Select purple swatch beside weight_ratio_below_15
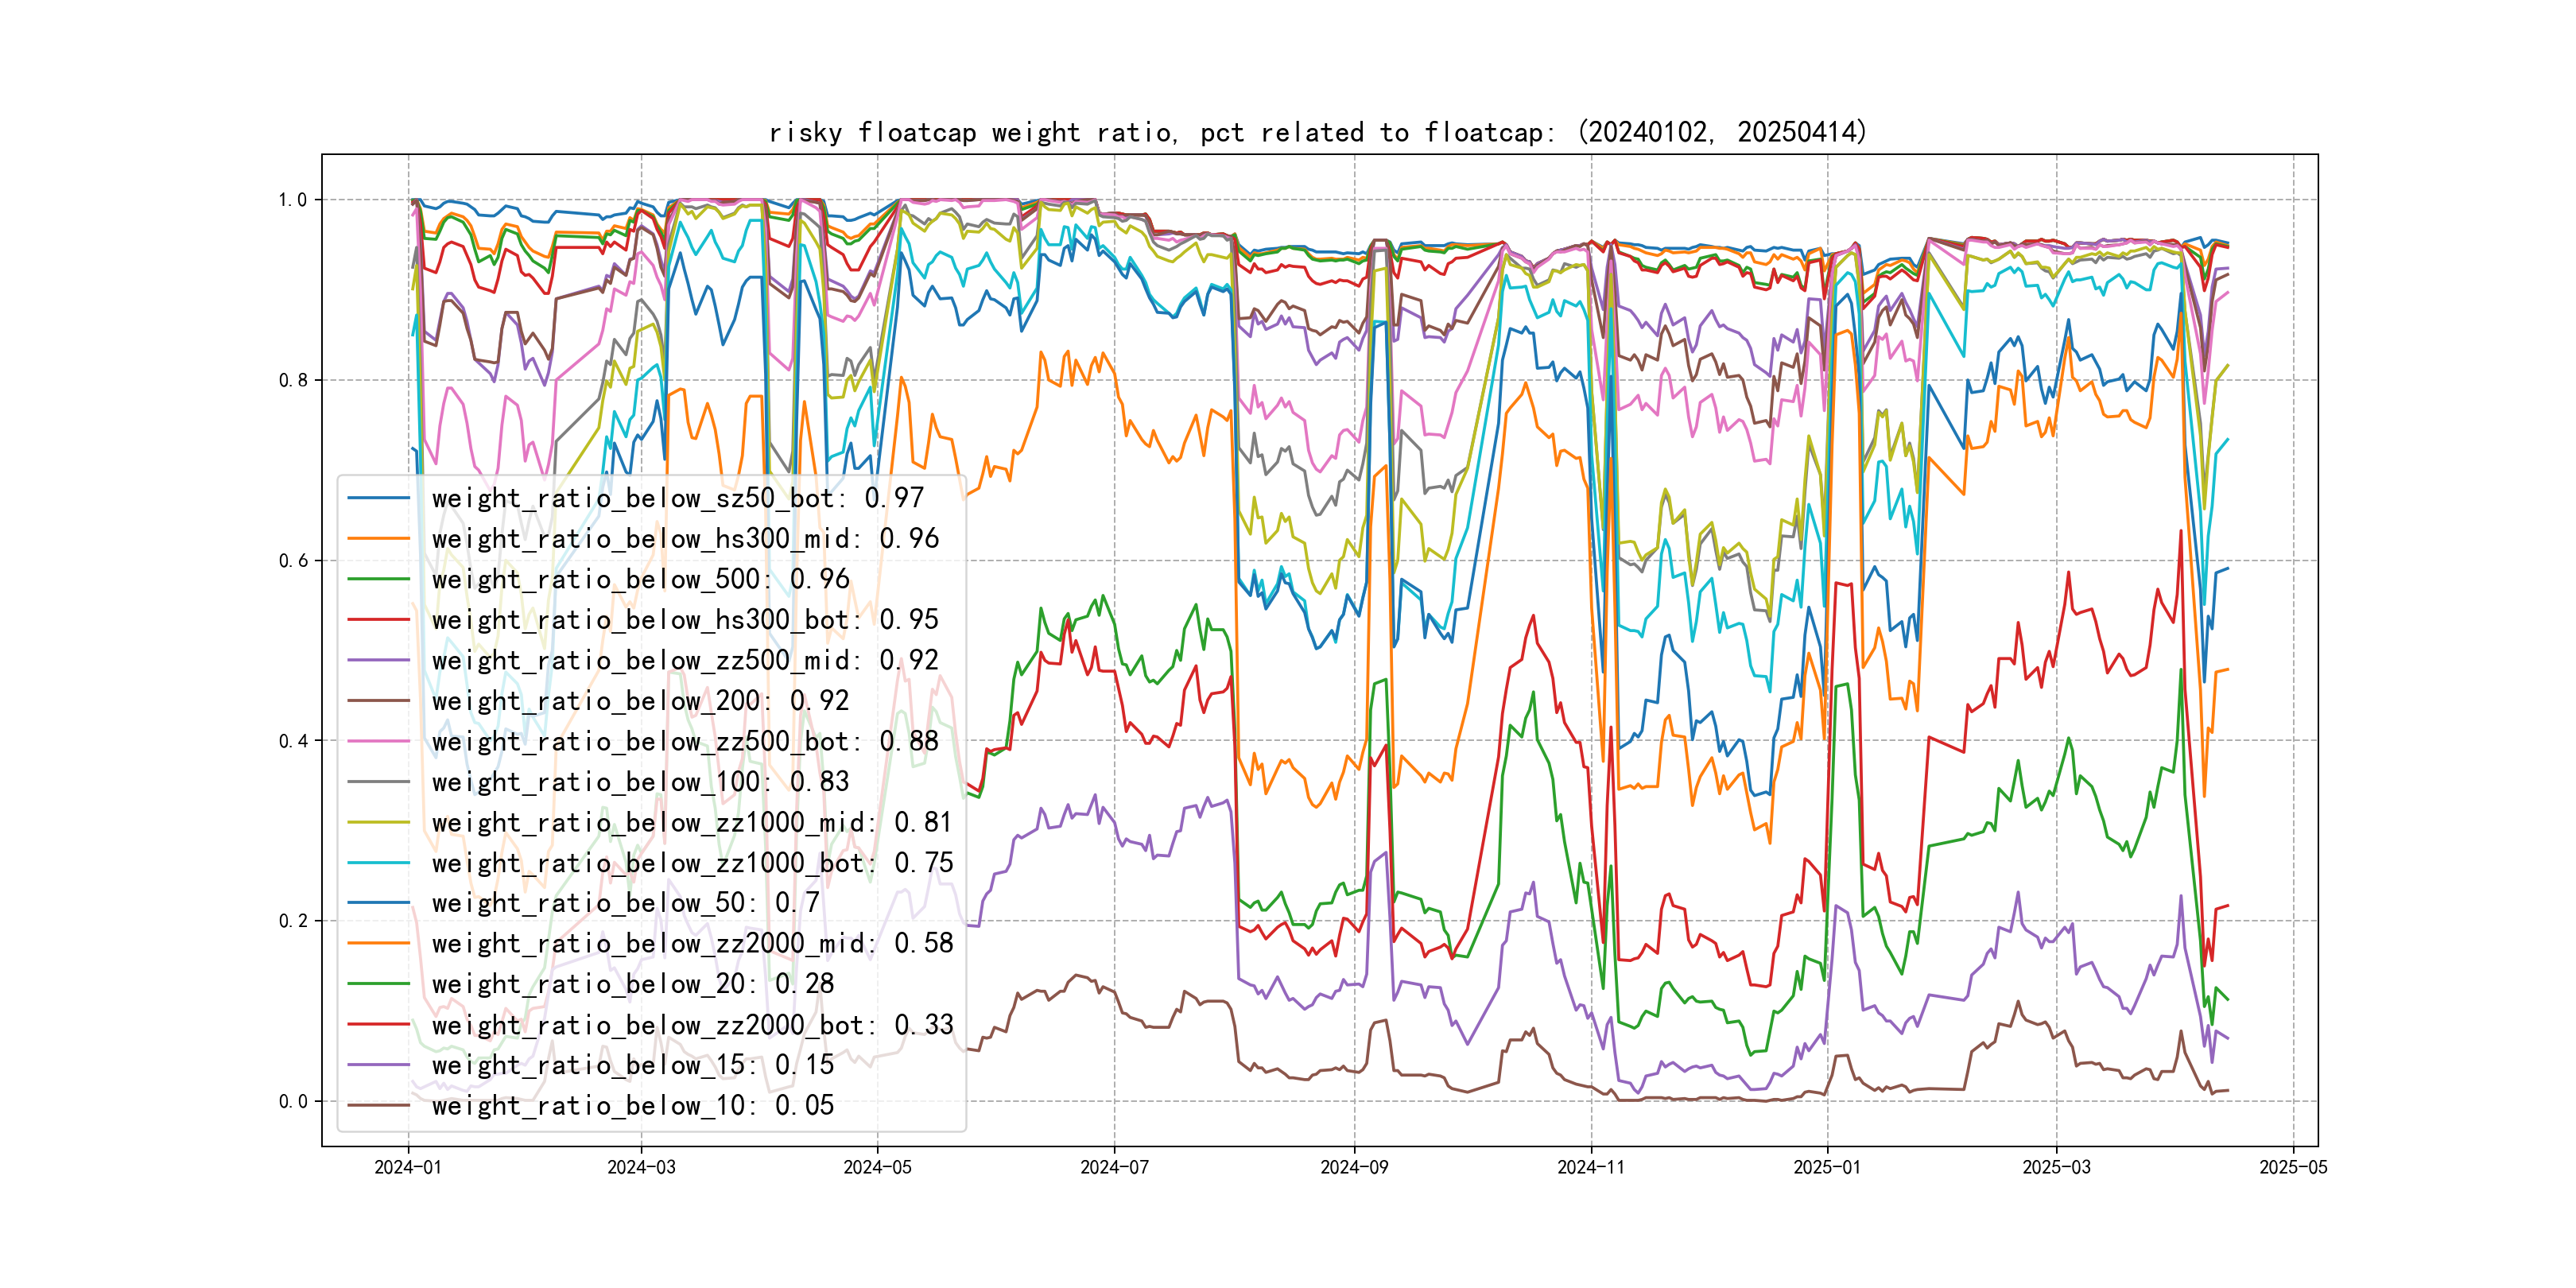This screenshot has width=2576, height=1288. click(378, 1065)
